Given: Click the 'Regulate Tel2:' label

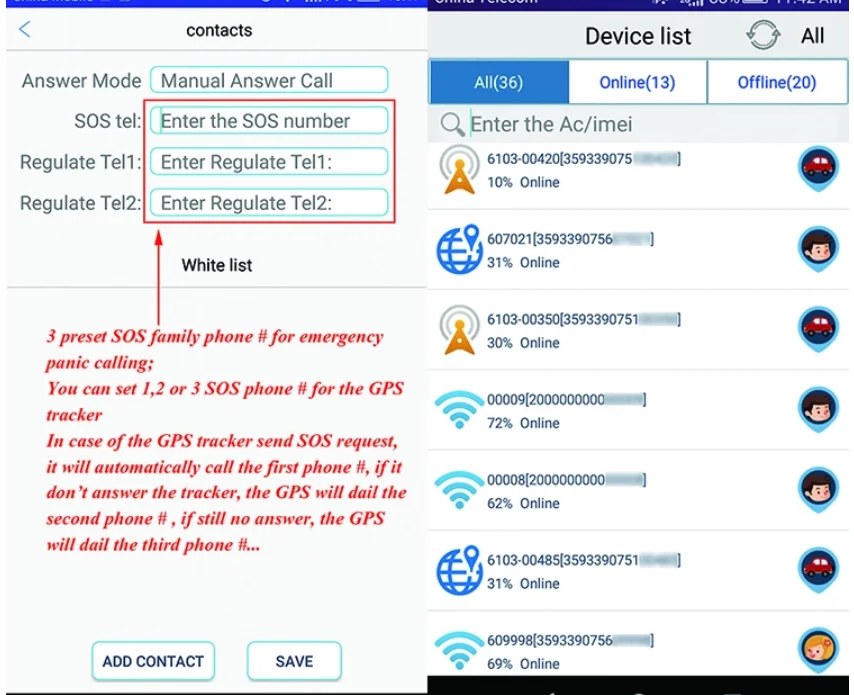Looking at the screenshot, I should click(x=81, y=203).
